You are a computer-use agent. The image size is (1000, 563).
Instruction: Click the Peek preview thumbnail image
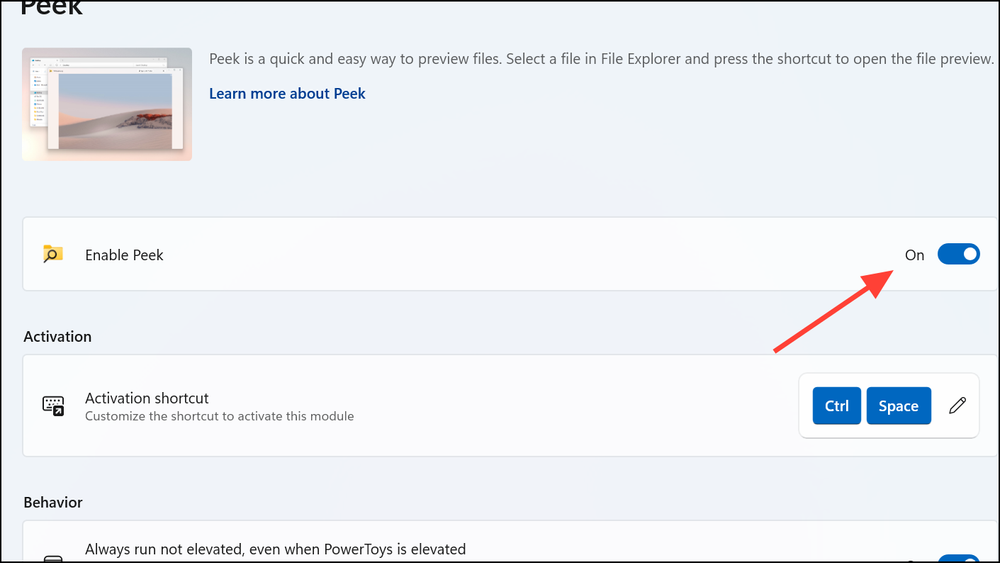point(107,104)
